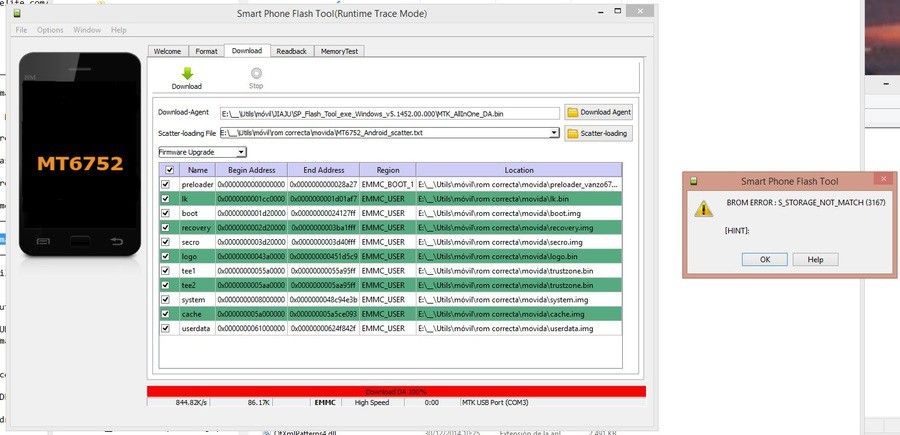Click the cache.img location cell

point(519,314)
